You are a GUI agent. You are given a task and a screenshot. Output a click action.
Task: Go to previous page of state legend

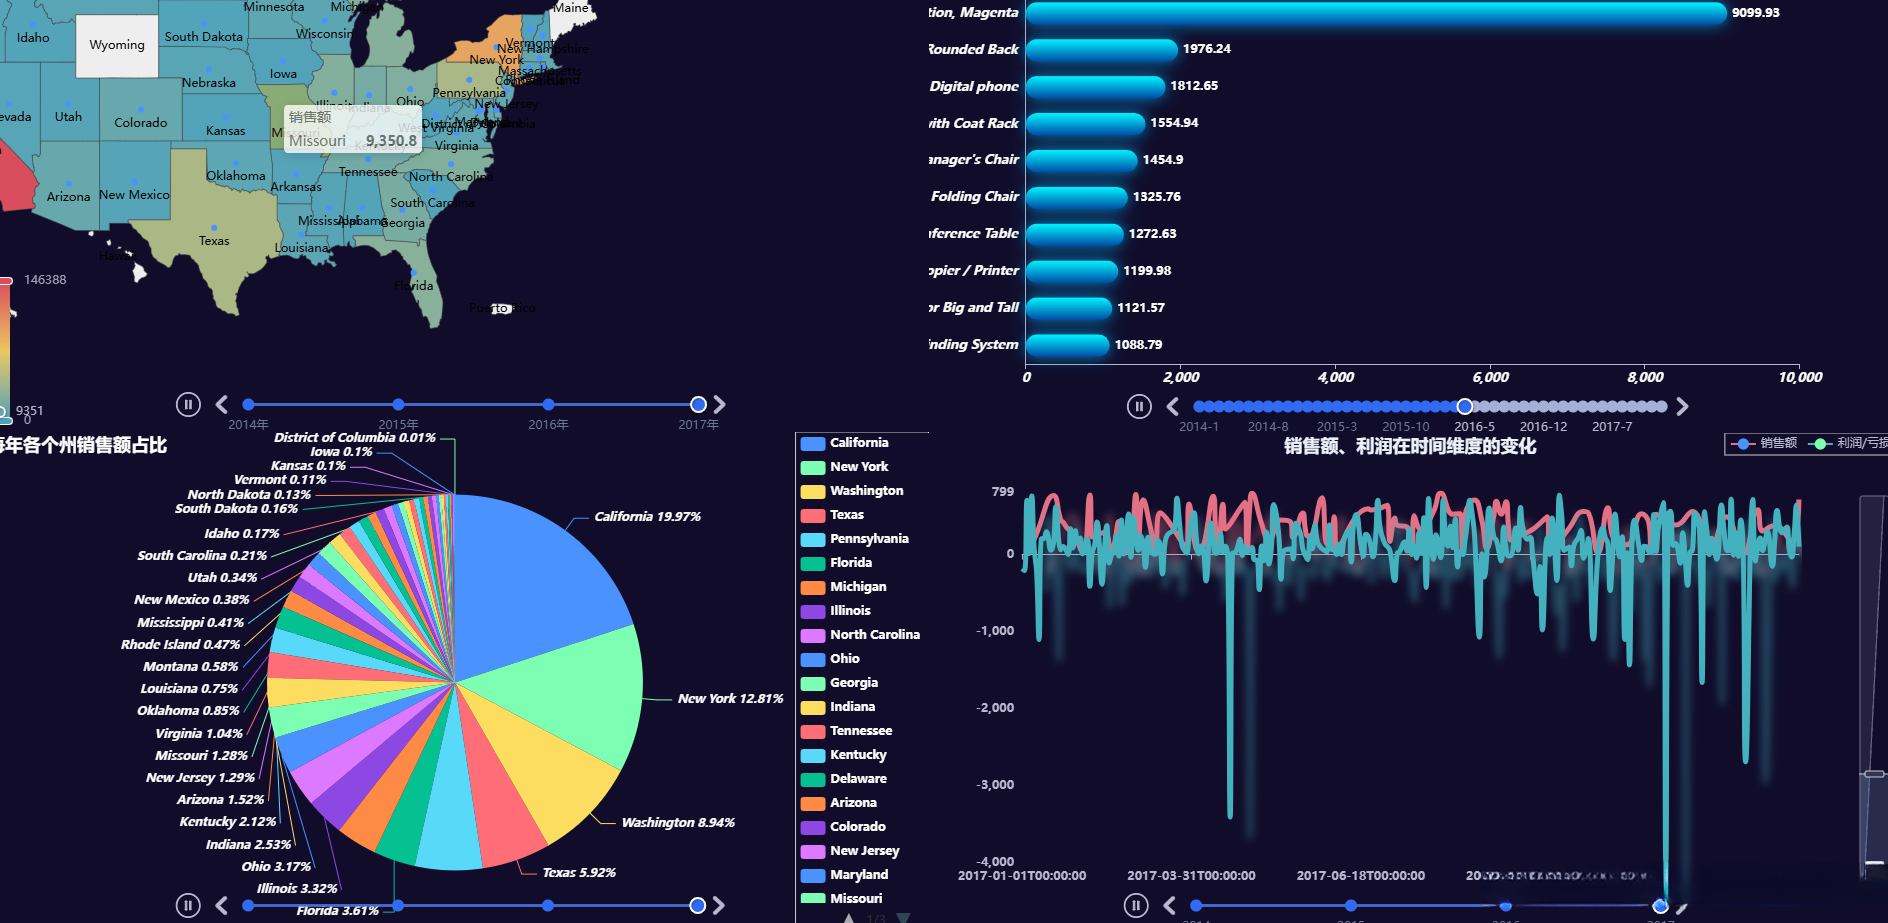tap(849, 918)
